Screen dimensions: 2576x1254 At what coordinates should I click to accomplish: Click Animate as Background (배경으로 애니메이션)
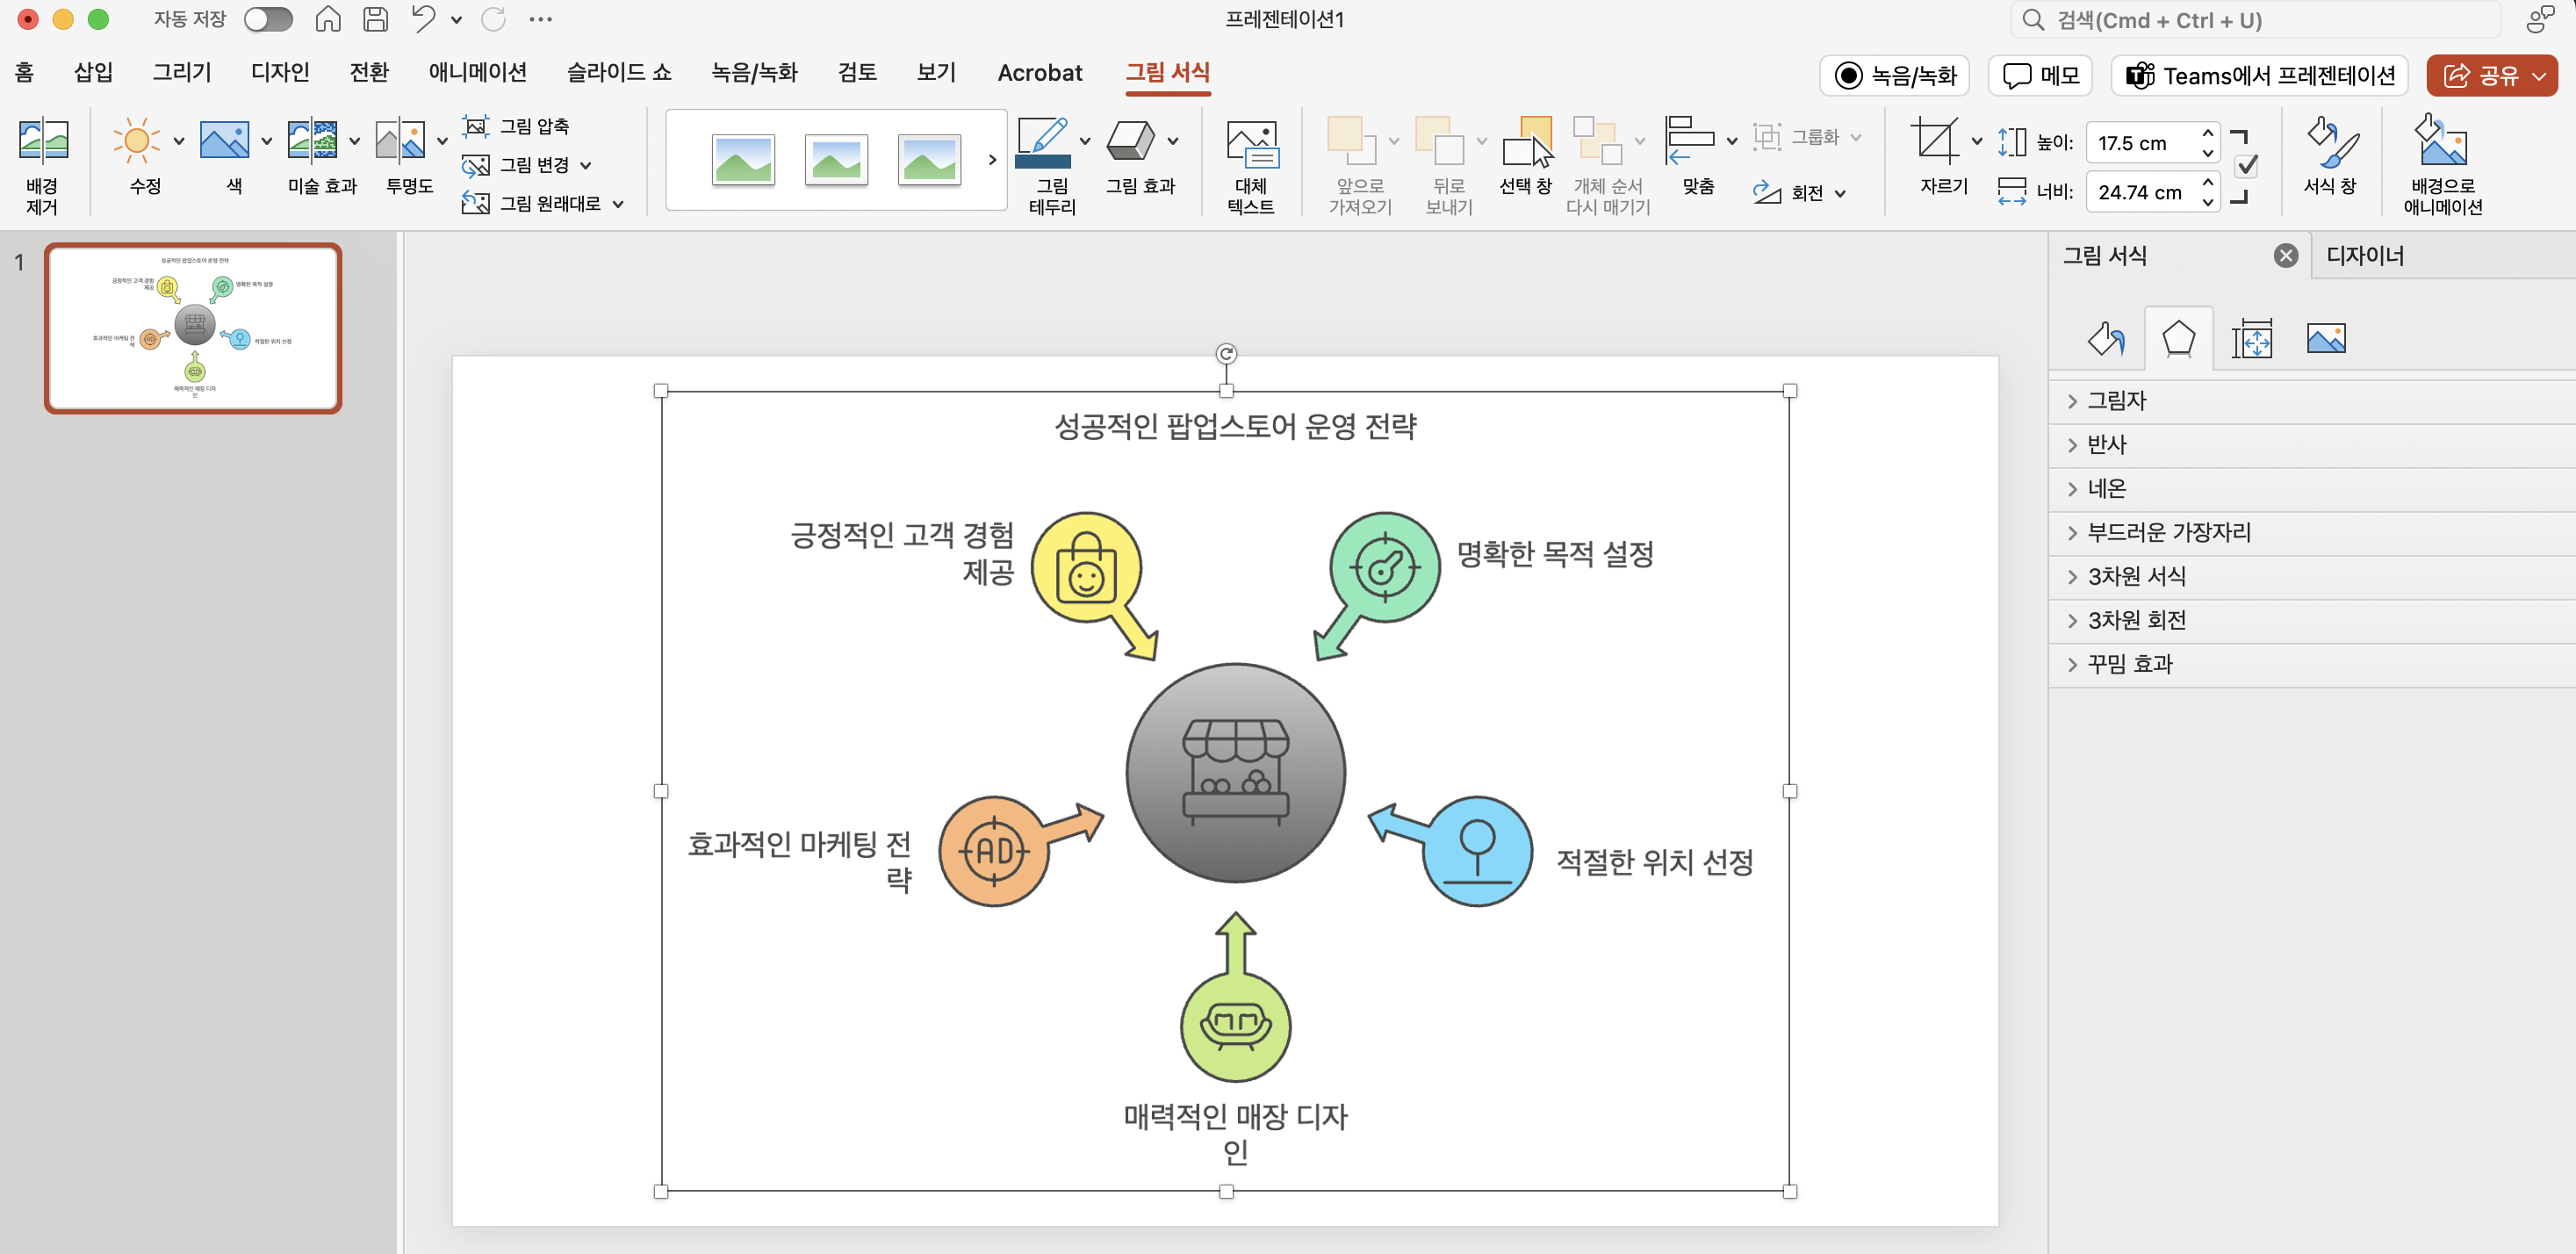[x=2442, y=166]
